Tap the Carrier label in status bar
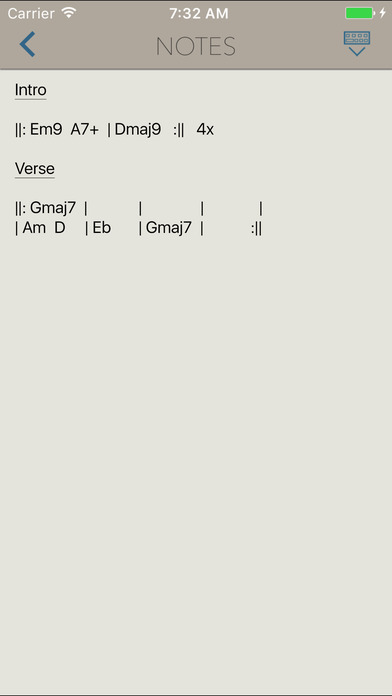 tap(31, 13)
